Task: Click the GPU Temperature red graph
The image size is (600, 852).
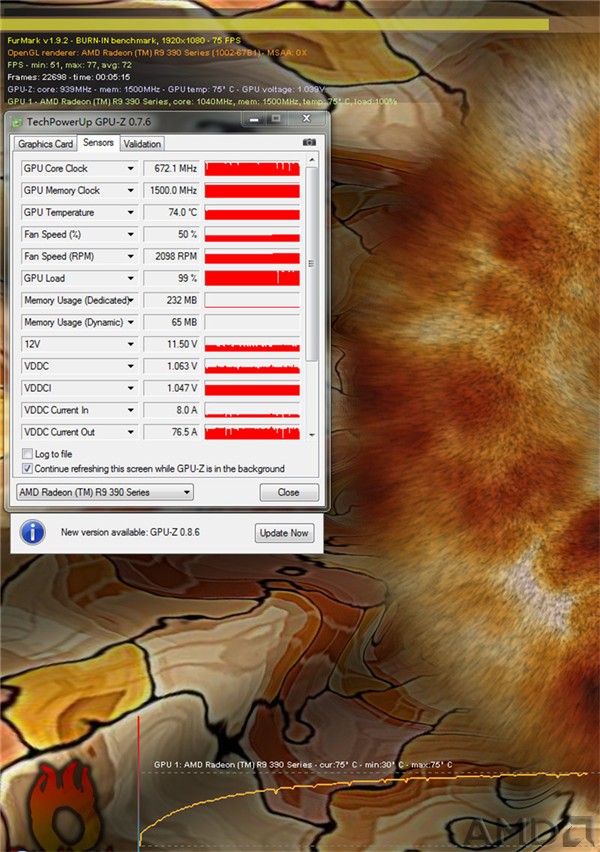Action: pos(252,212)
